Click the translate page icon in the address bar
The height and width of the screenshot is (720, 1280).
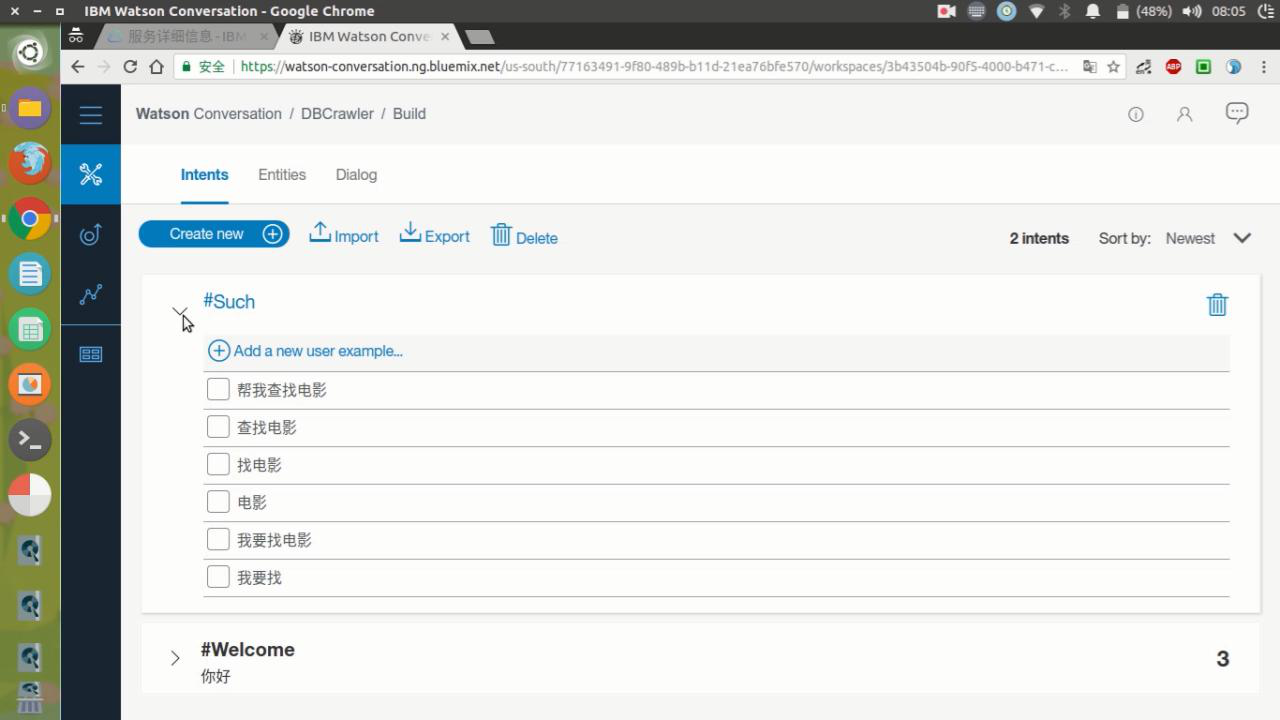(x=1089, y=67)
